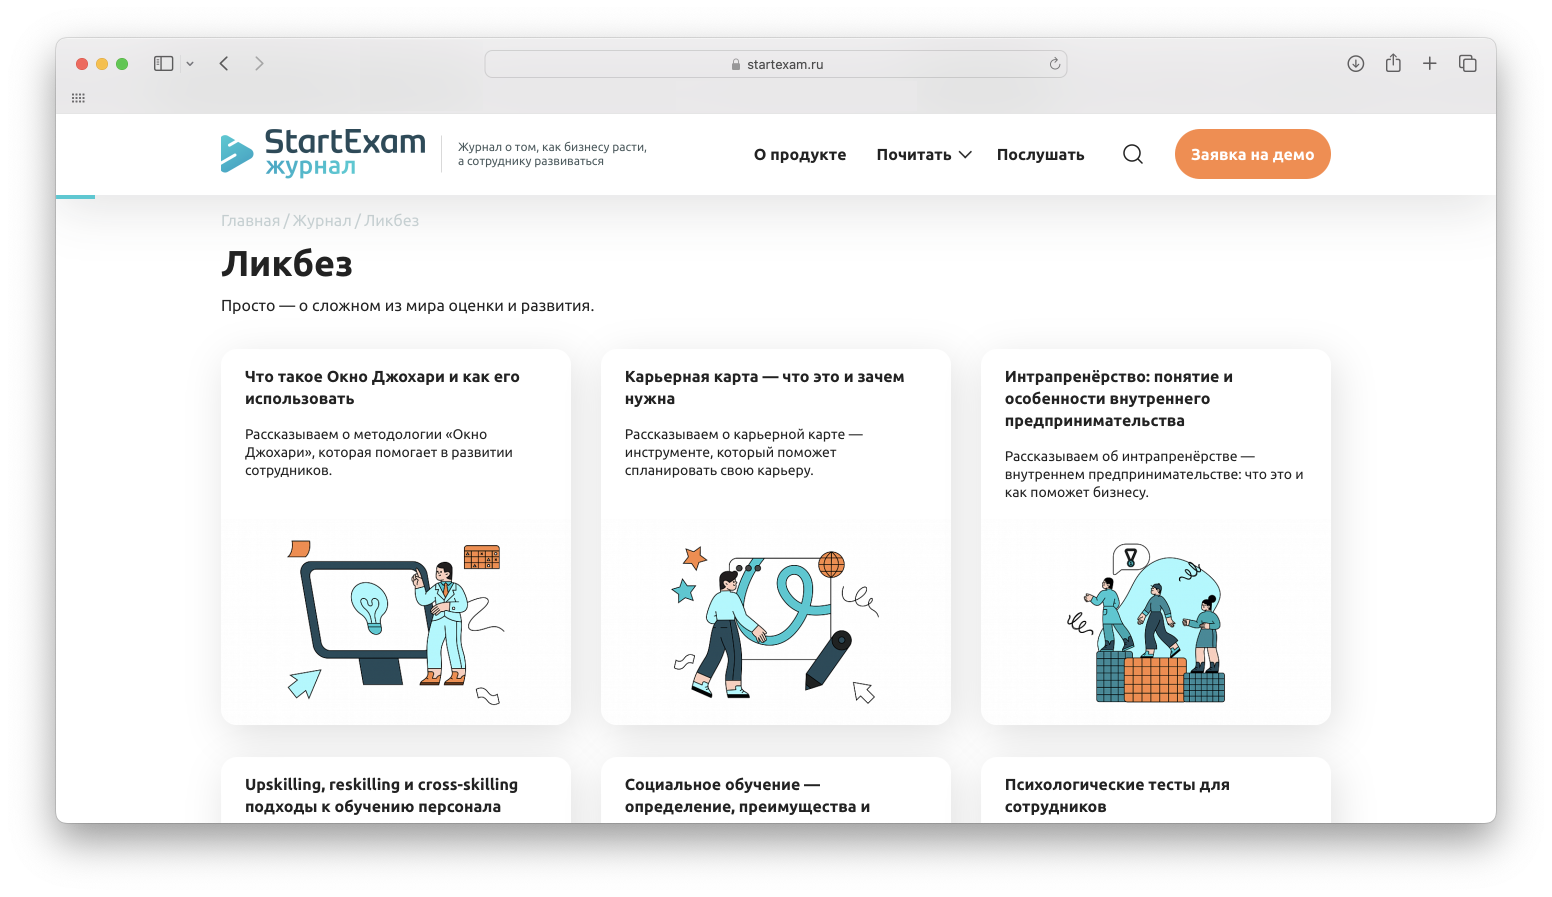Viewport: 1552px width, 897px height.
Task: Go to Главная breadcrumb link
Action: tap(250, 221)
